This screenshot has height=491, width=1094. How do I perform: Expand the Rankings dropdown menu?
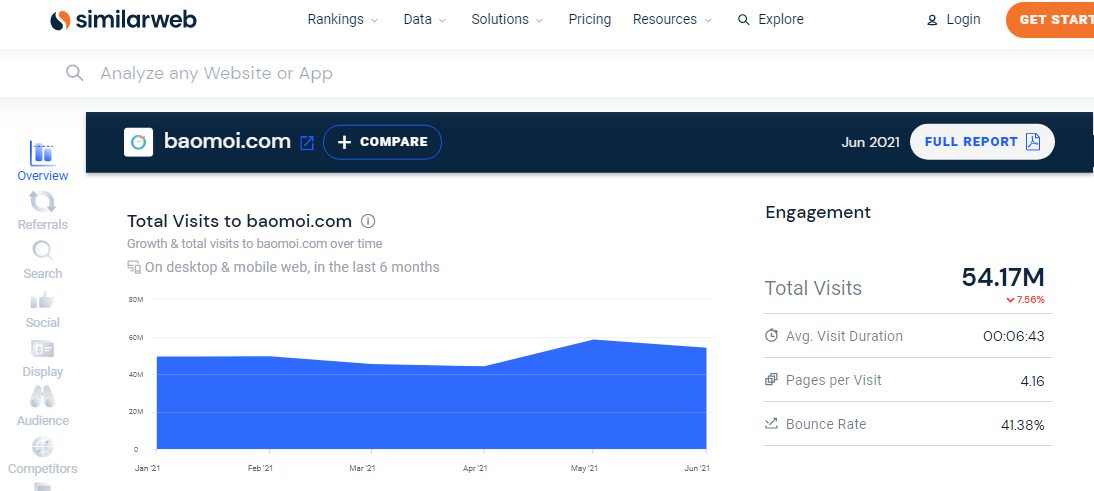[x=343, y=20]
